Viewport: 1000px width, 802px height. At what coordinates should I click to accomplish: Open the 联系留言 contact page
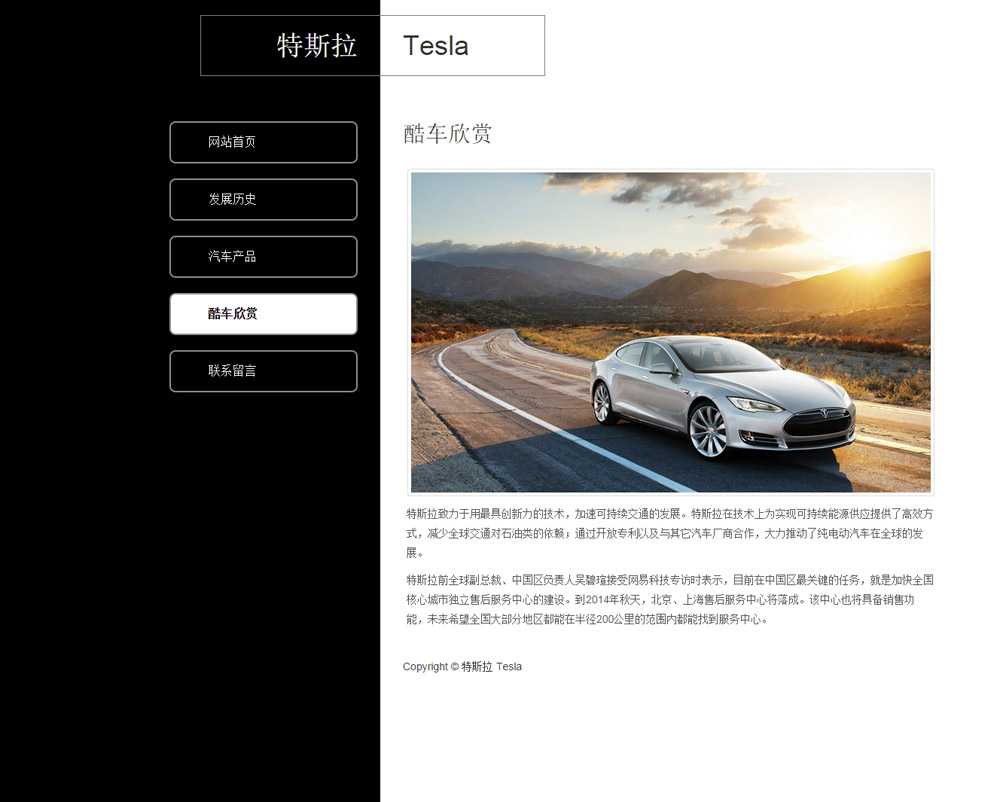pos(263,371)
